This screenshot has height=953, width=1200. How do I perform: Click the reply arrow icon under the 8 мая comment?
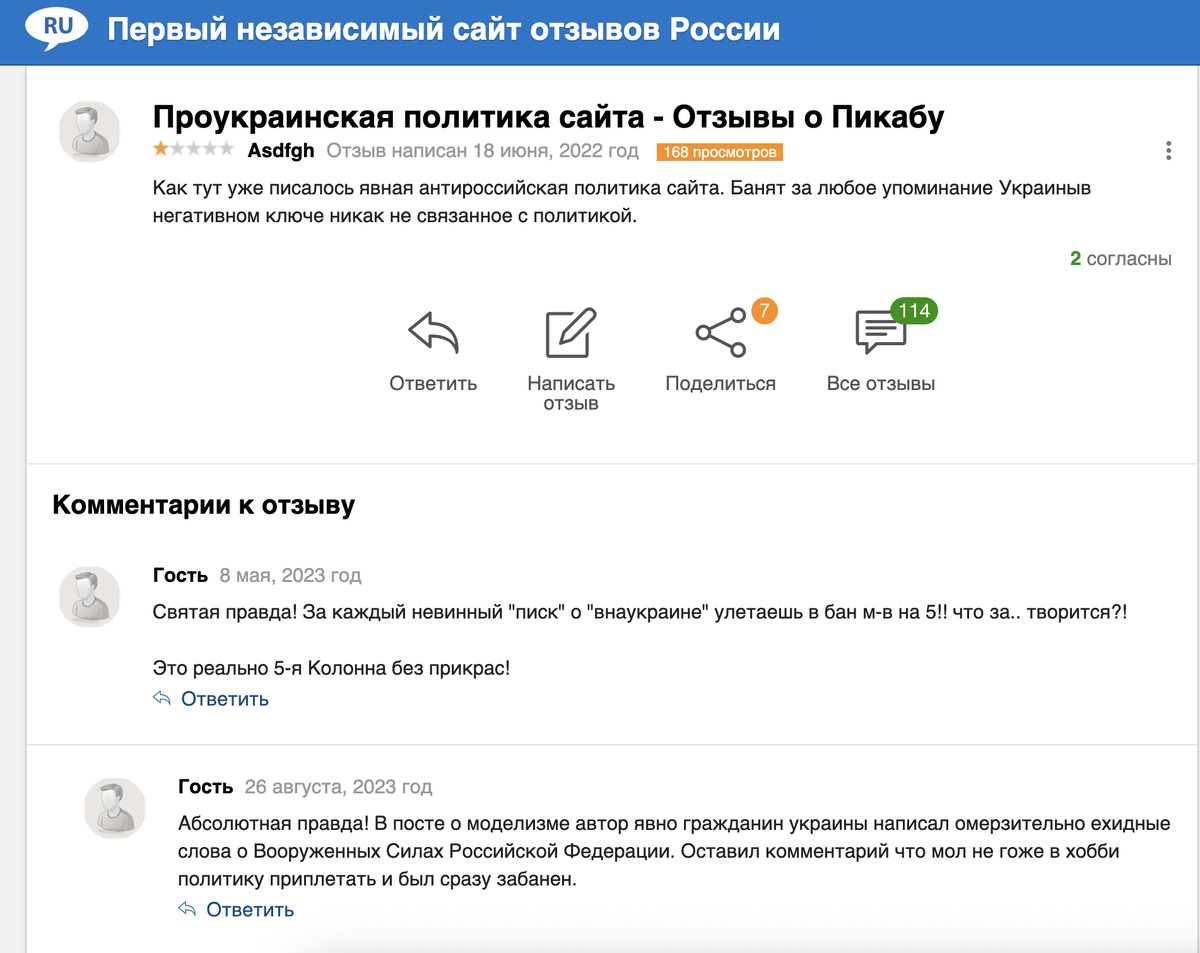[x=162, y=698]
